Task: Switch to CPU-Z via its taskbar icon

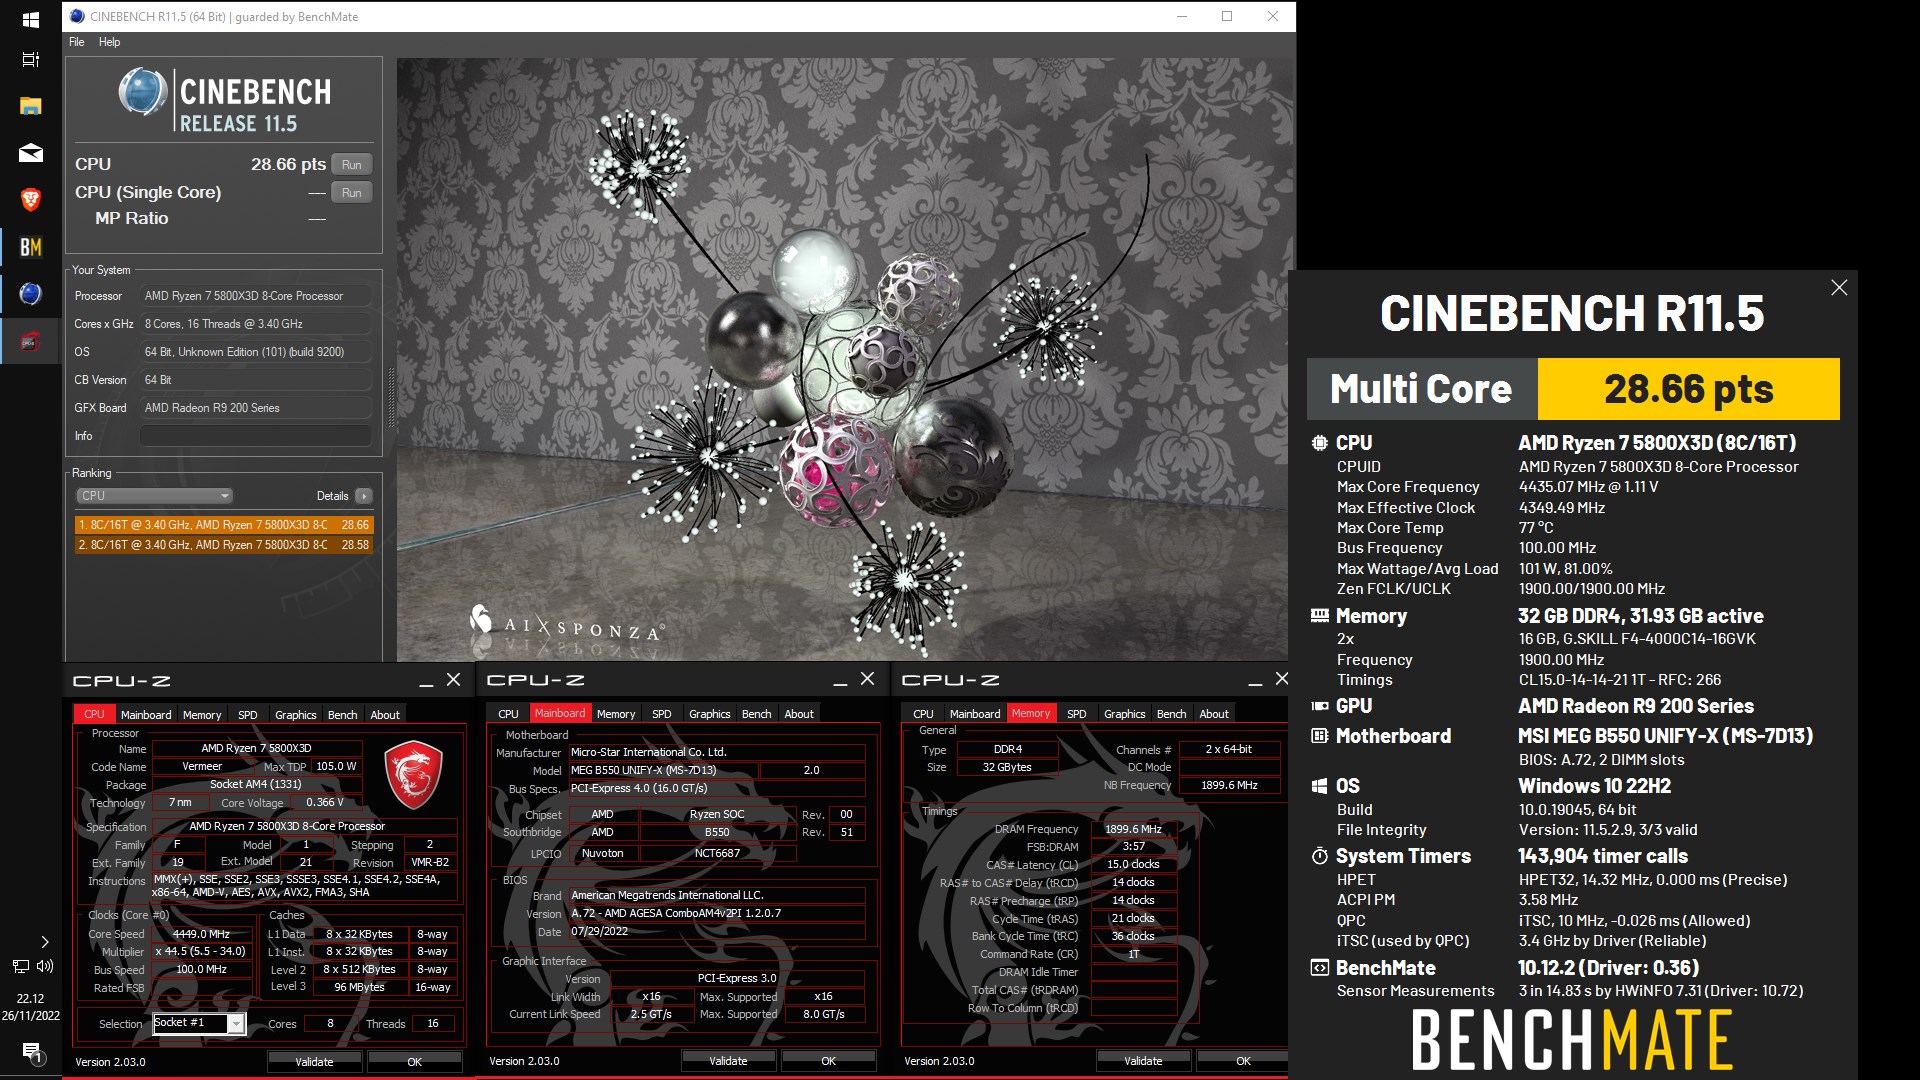Action: coord(30,342)
